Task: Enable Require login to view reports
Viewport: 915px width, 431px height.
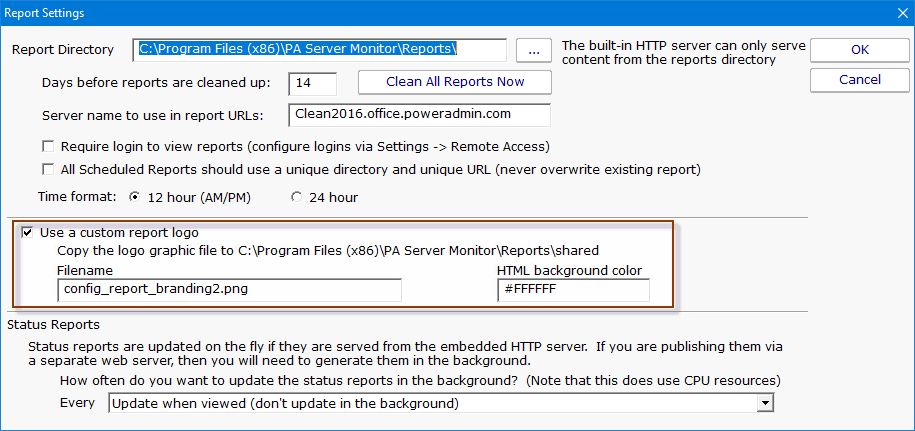Action: click(48, 147)
